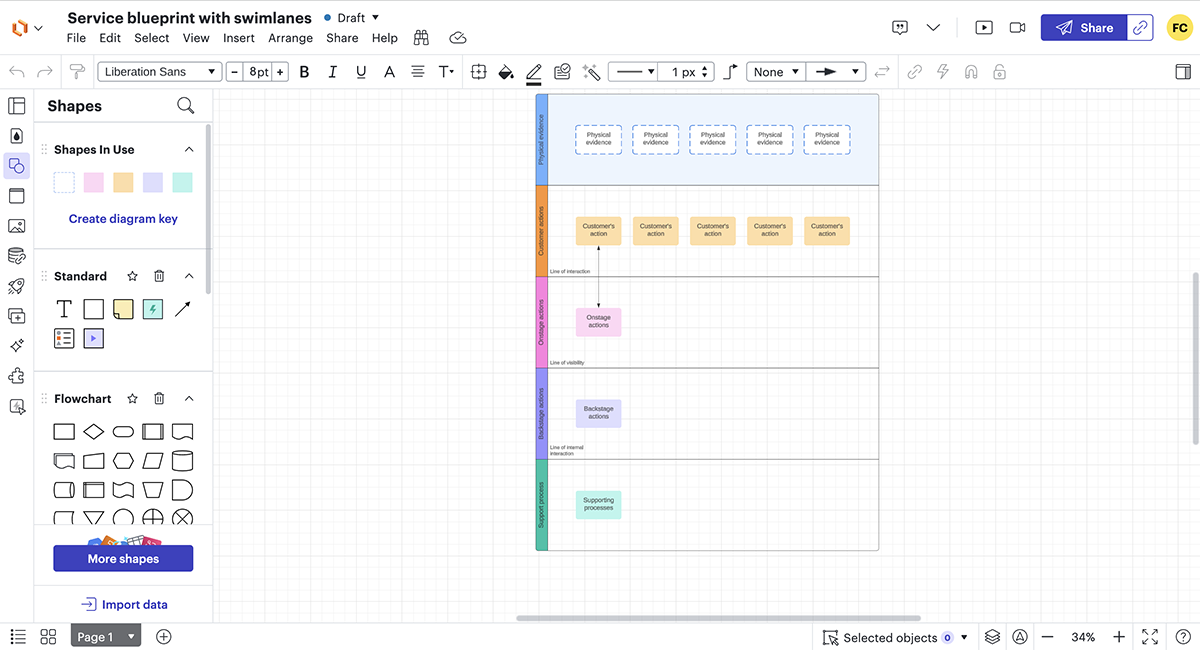Toggle underline formatting

[x=360, y=71]
